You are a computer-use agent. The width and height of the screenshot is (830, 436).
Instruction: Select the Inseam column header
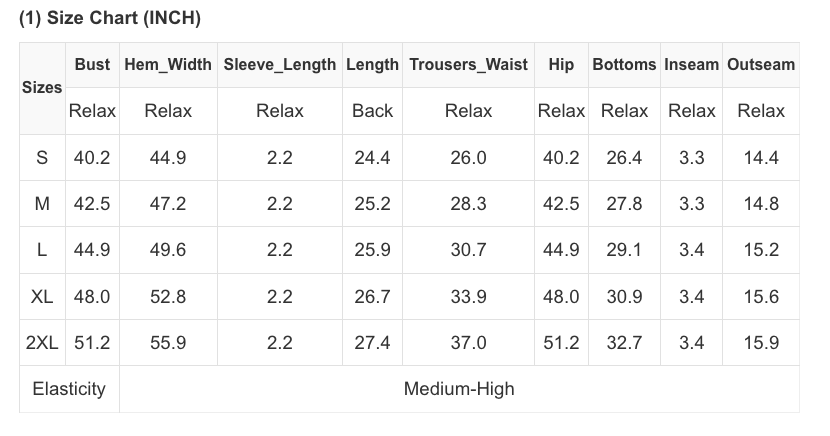(692, 65)
